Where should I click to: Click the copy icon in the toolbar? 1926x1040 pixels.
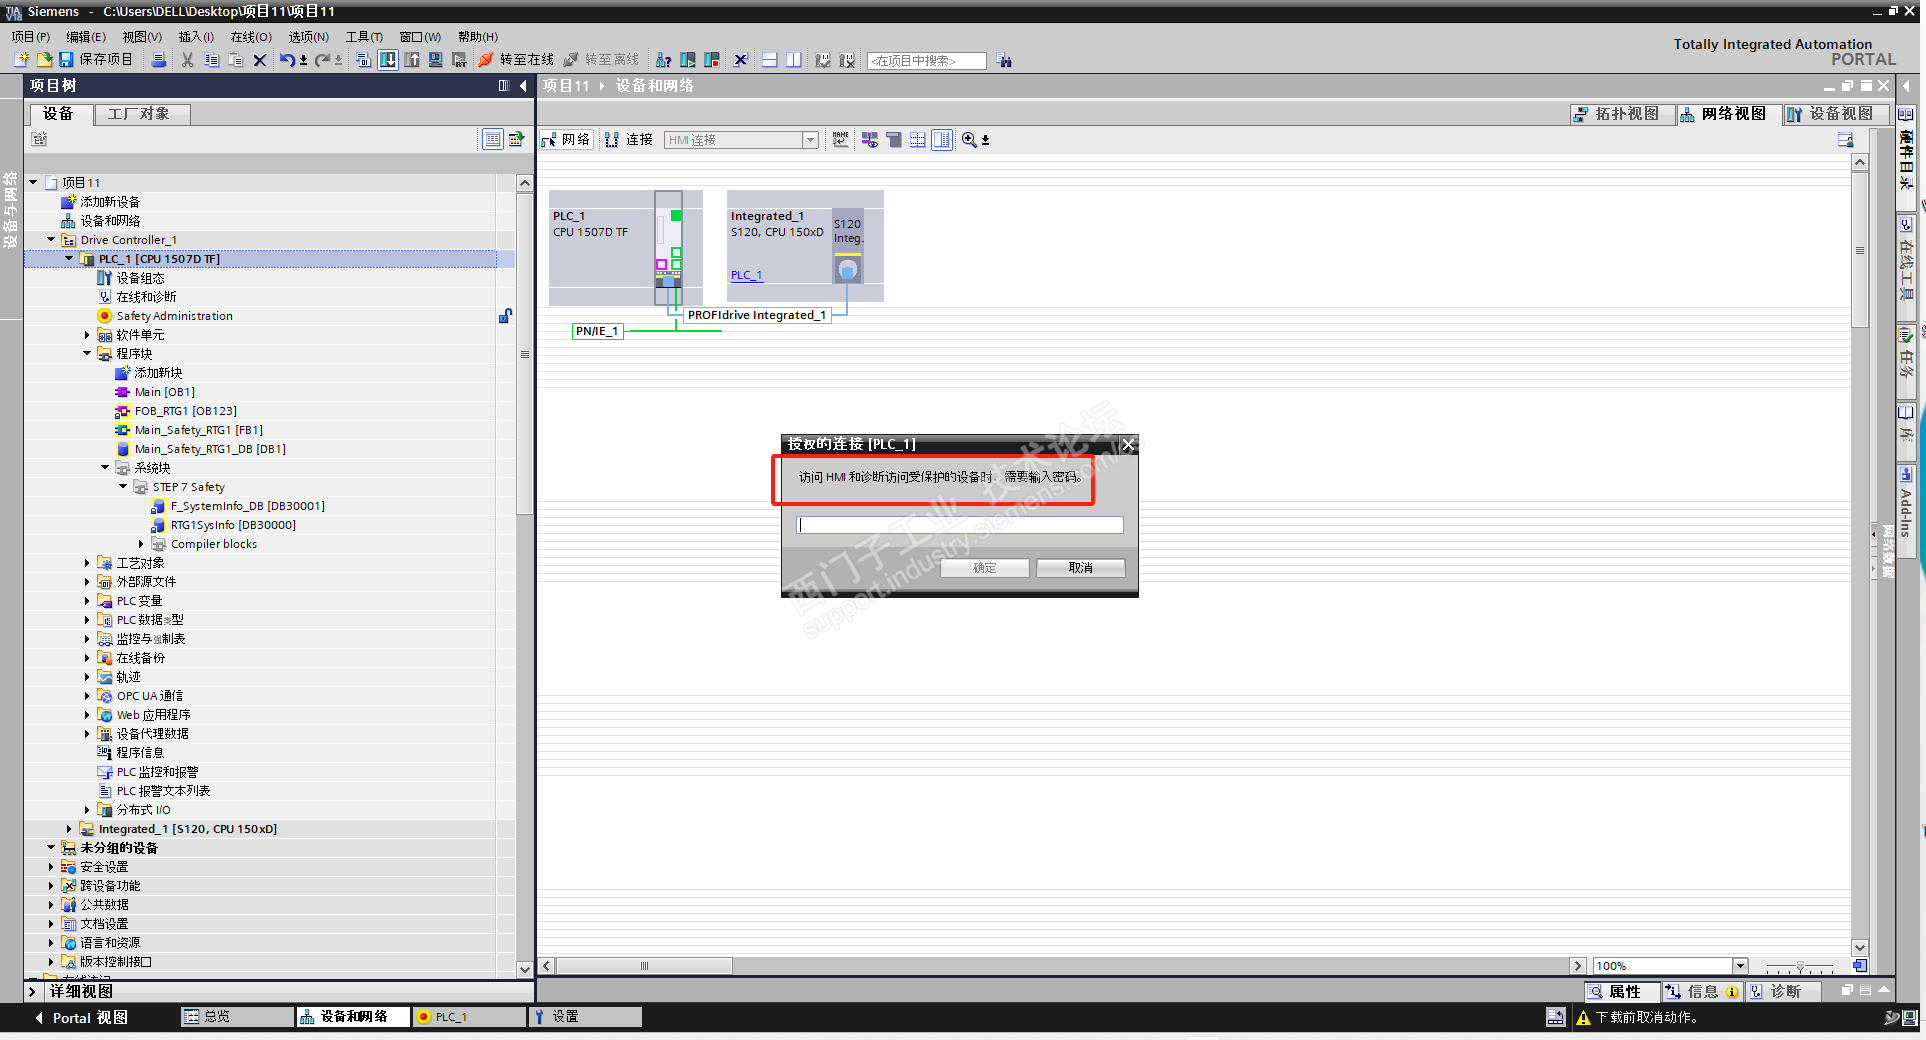(x=211, y=60)
